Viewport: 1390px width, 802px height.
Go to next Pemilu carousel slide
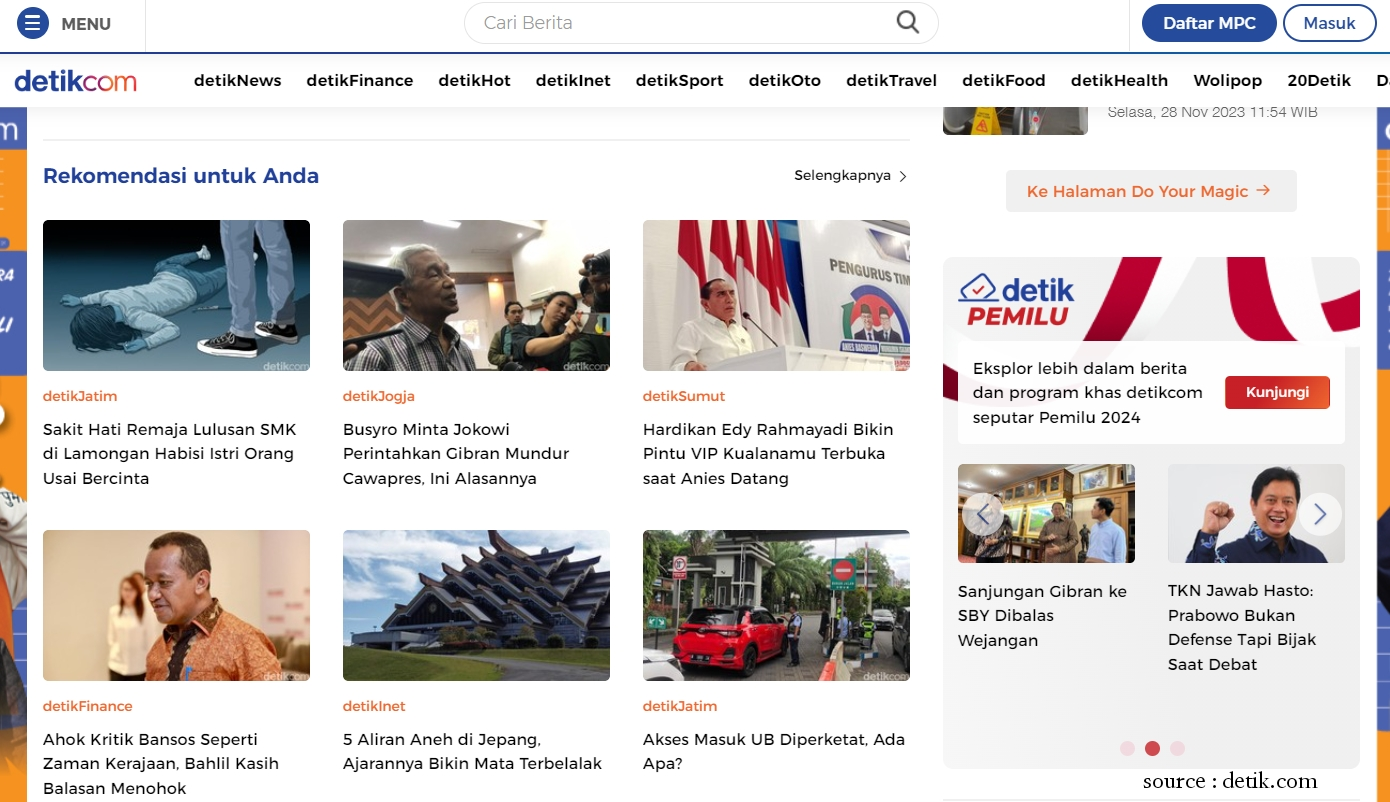tap(1320, 514)
